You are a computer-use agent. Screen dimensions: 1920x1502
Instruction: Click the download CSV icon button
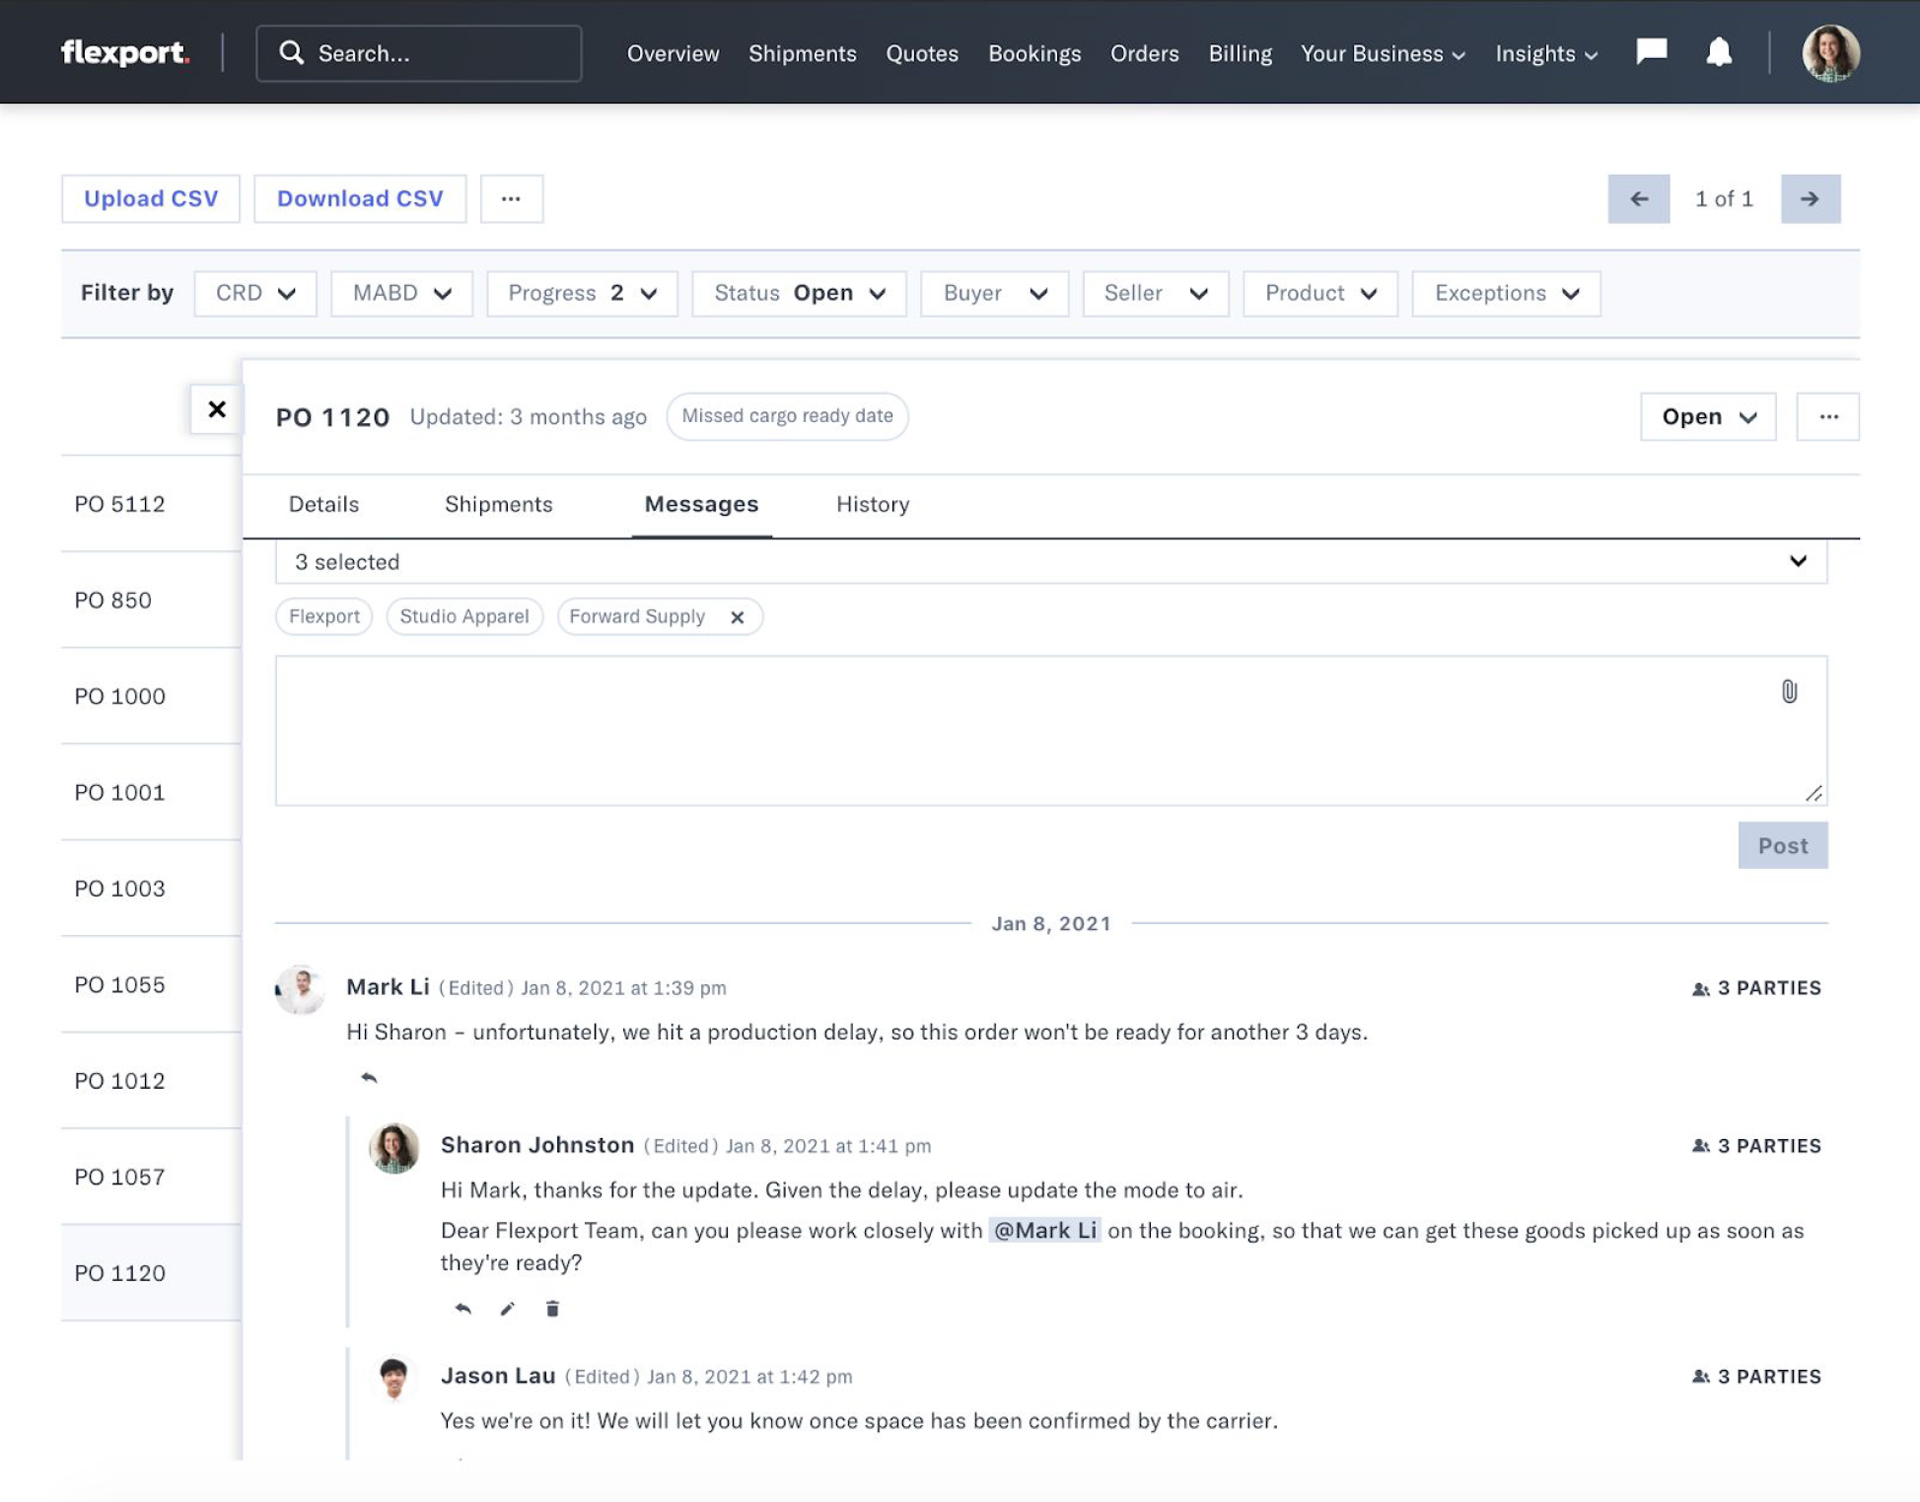point(360,198)
